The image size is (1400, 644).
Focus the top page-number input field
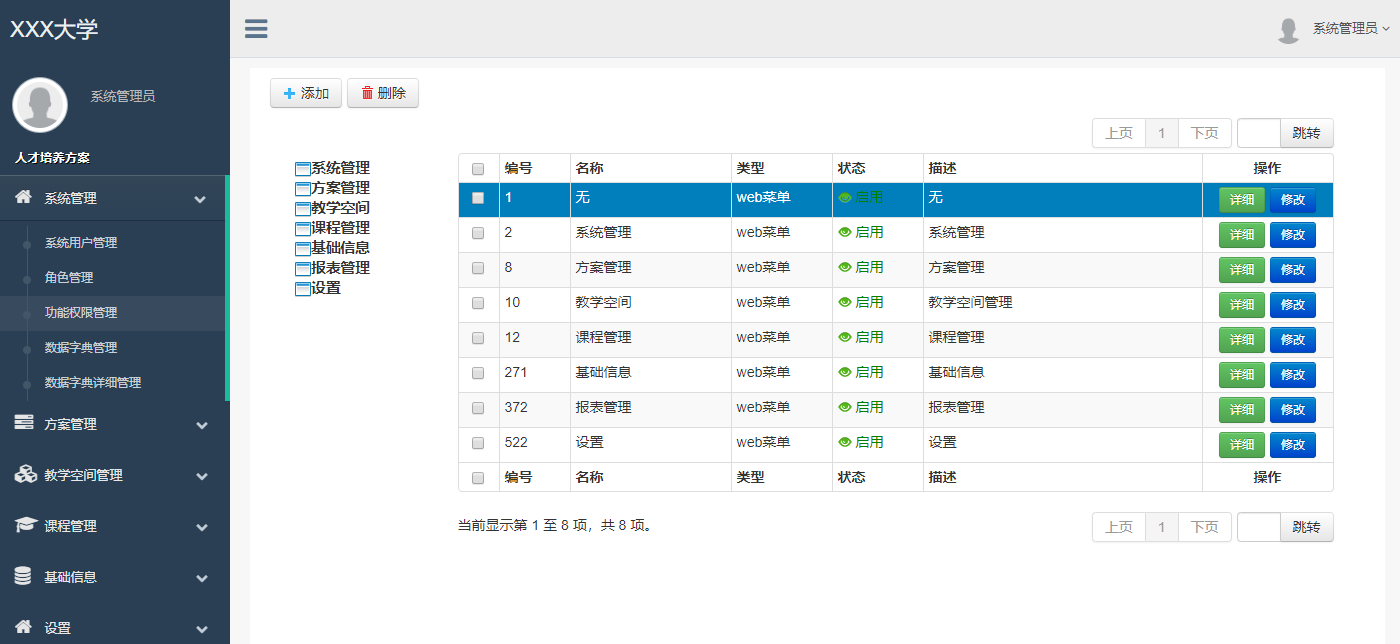1259,133
